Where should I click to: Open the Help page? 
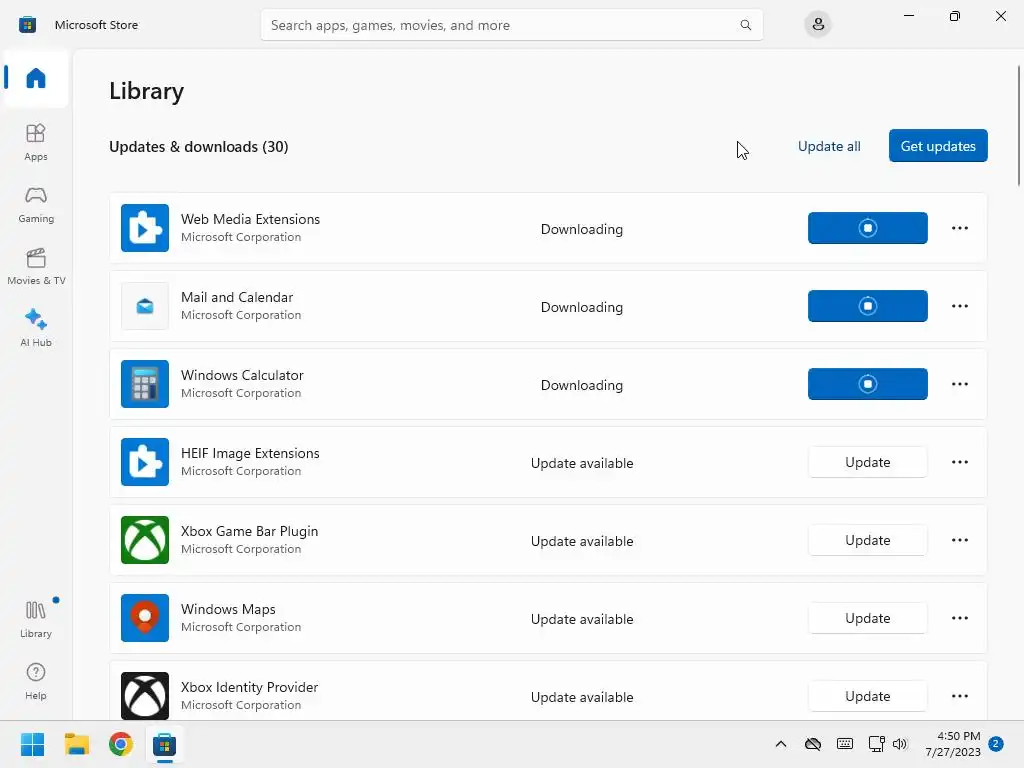point(36,681)
